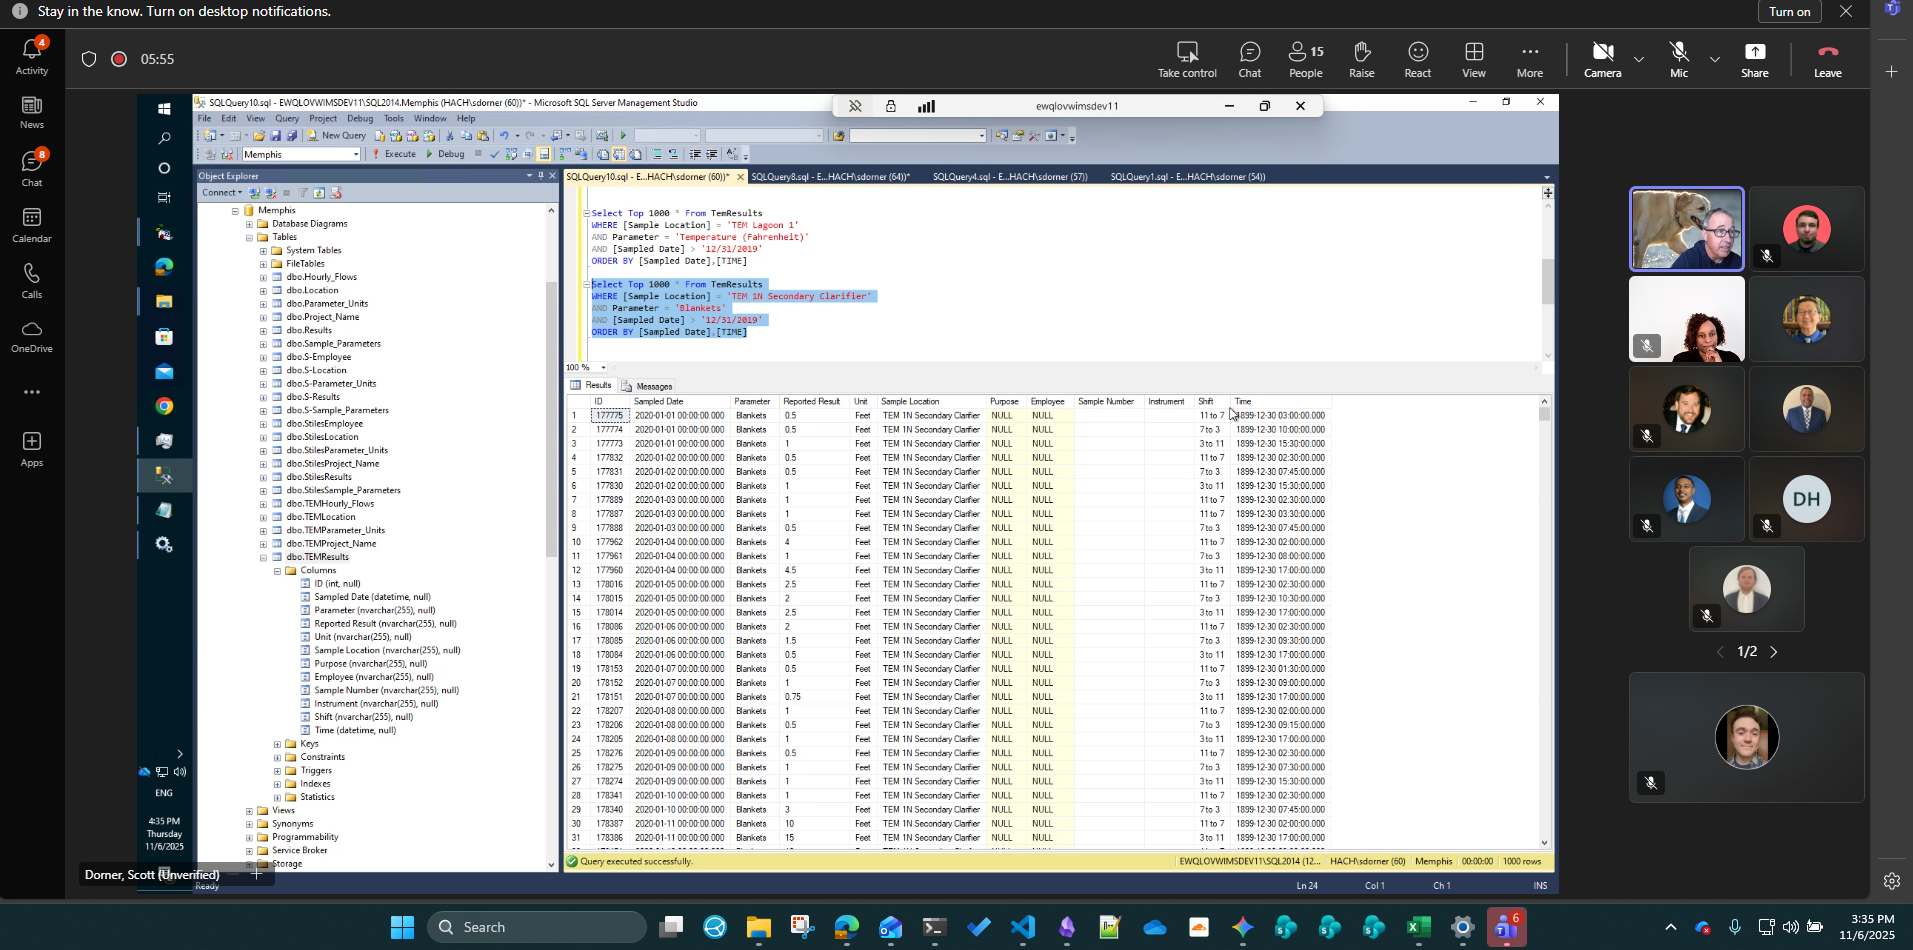1913x950 pixels.
Task: Open the People participants list
Action: coord(1305,59)
